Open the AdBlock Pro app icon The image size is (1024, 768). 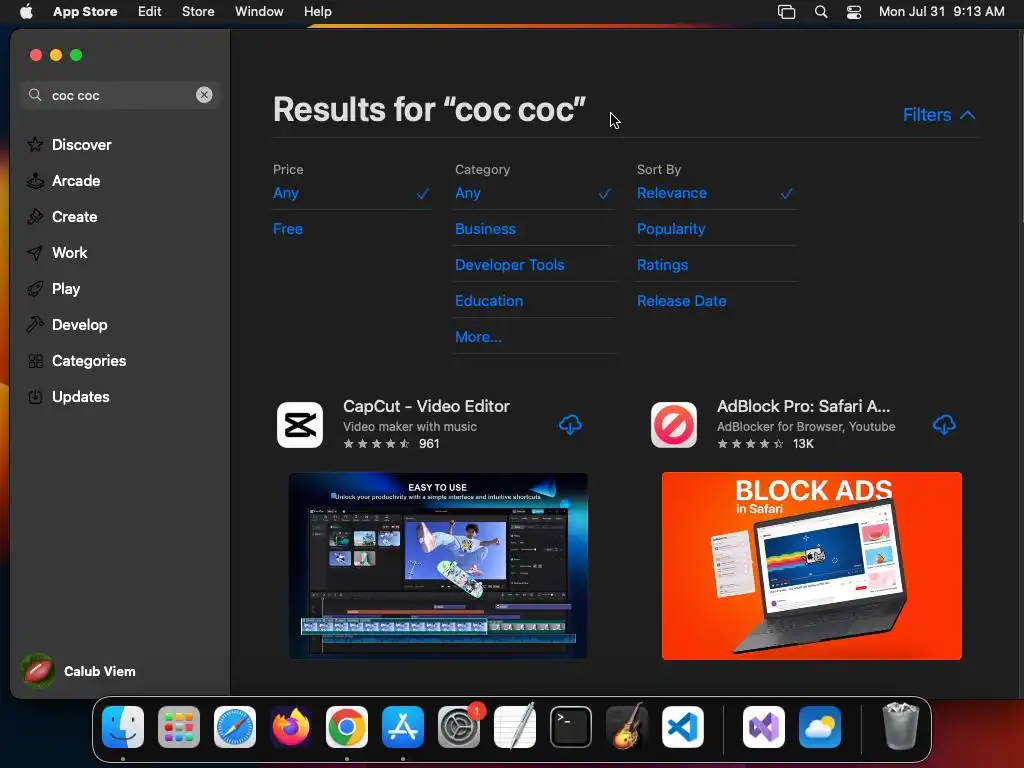(673, 424)
